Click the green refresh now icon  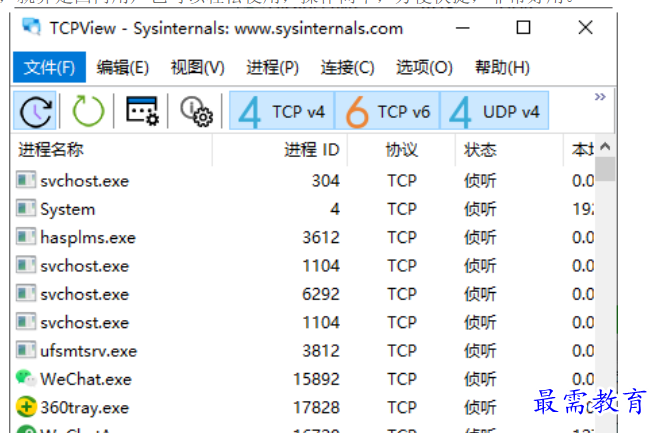click(x=88, y=111)
